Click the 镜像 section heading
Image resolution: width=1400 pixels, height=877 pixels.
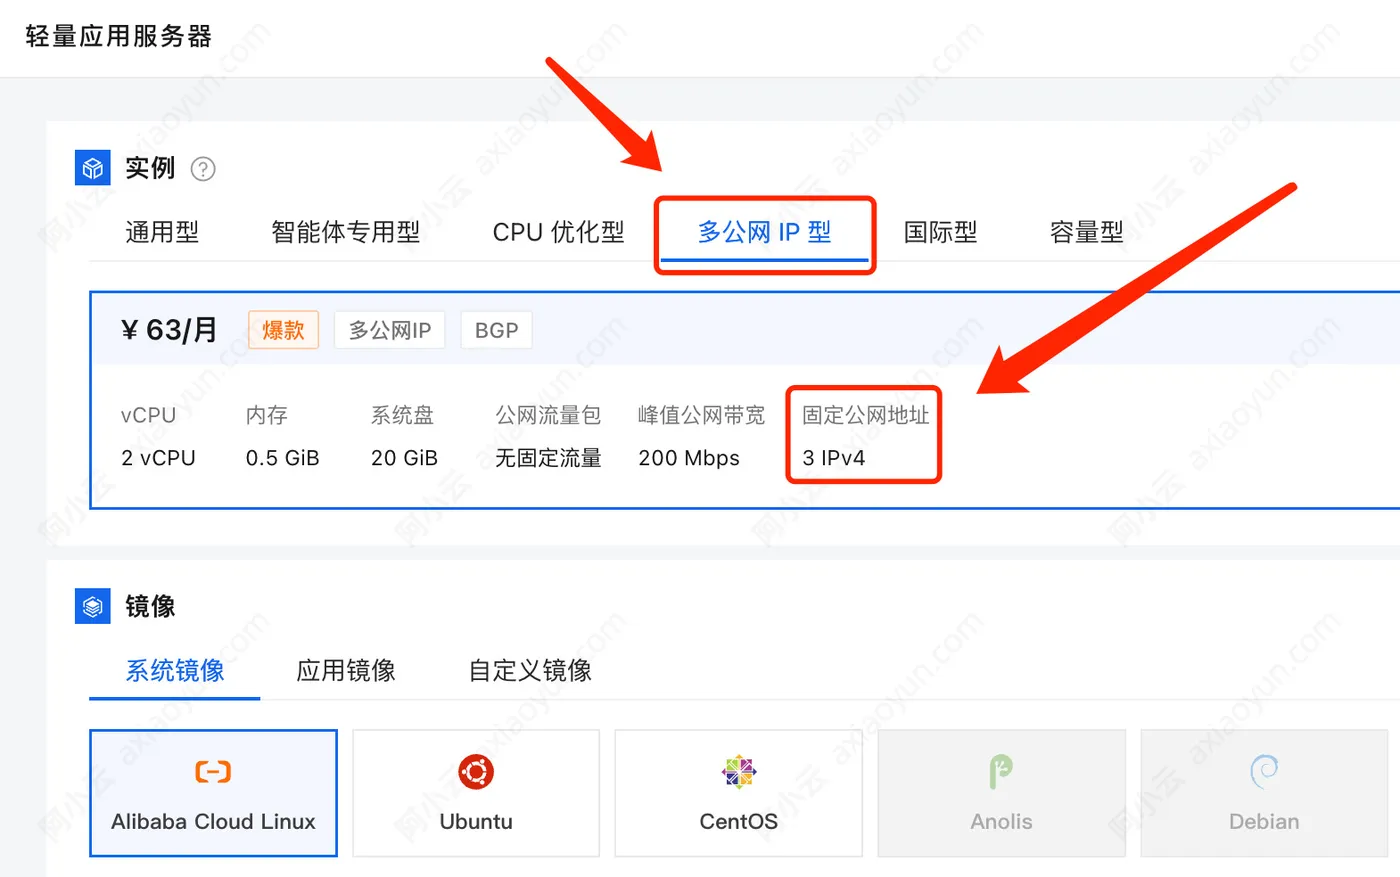pos(150,606)
